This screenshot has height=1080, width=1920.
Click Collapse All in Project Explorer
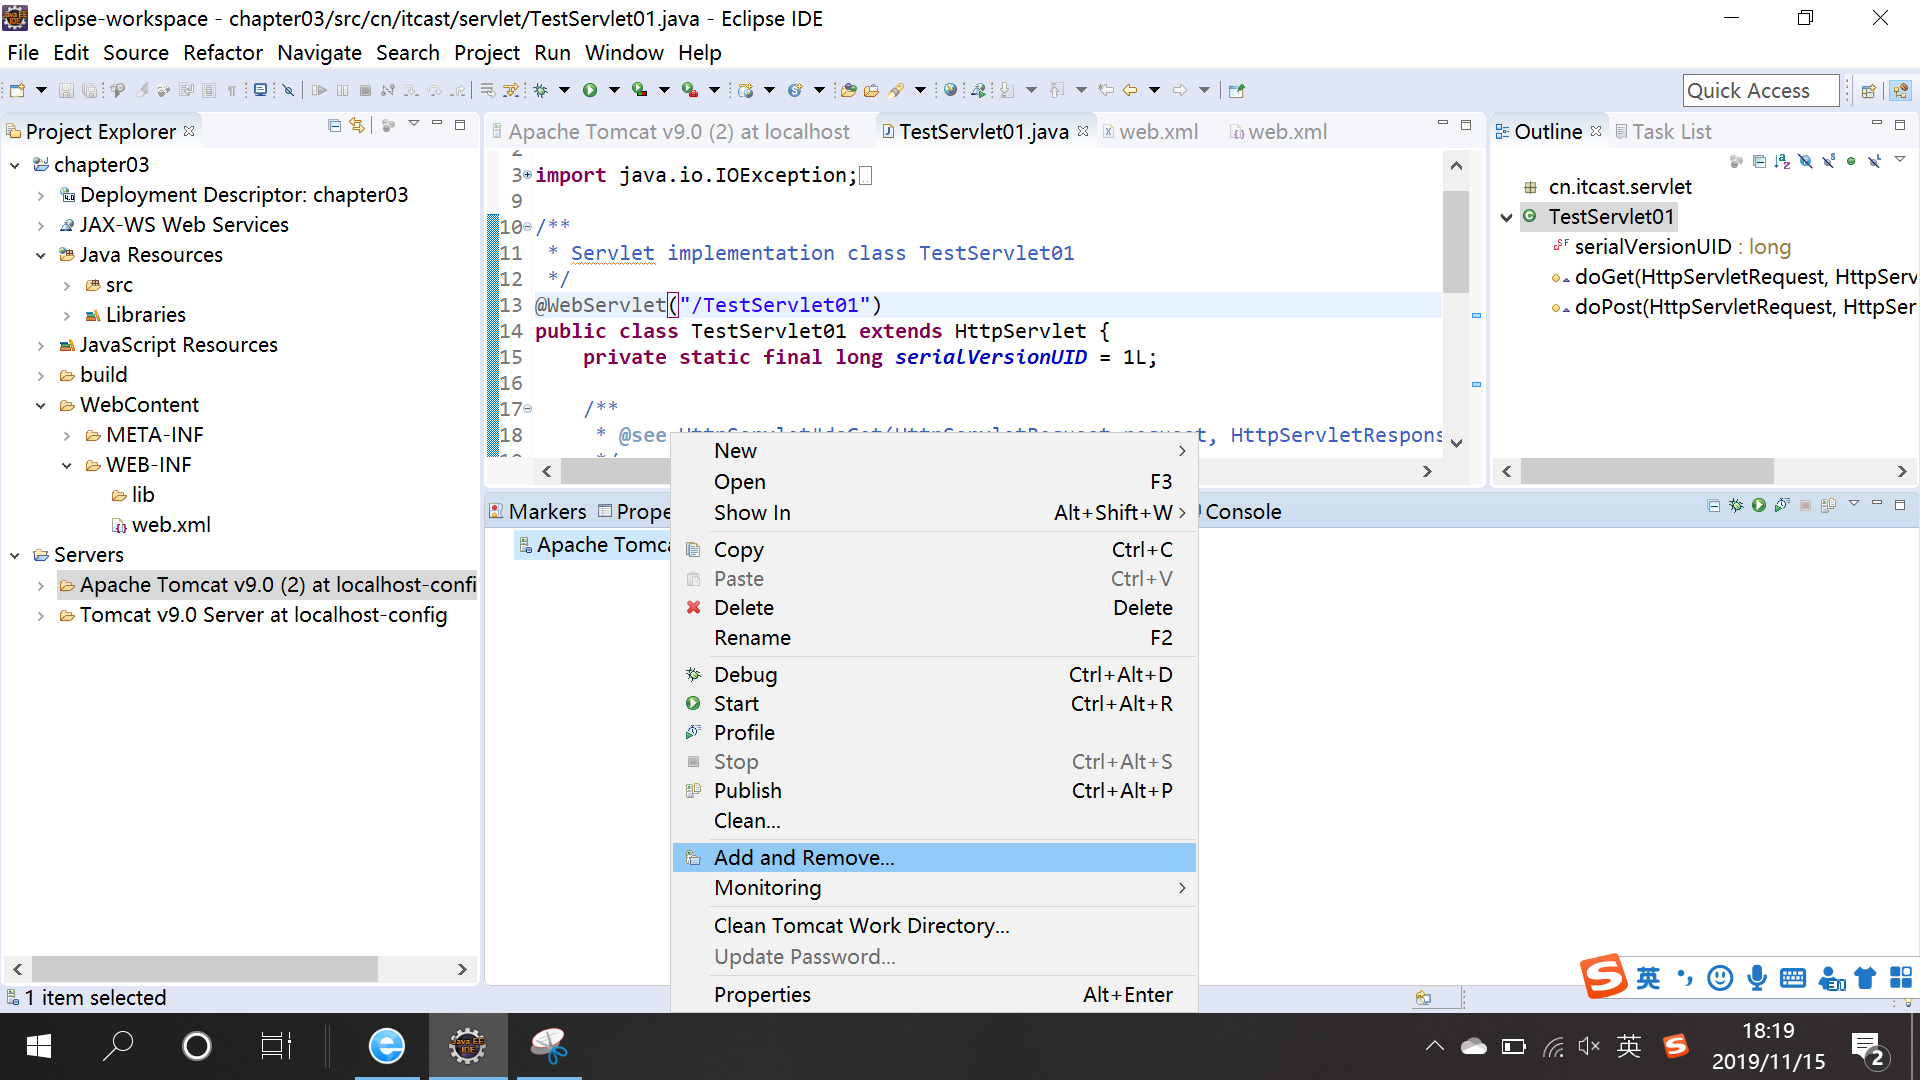[x=334, y=126]
